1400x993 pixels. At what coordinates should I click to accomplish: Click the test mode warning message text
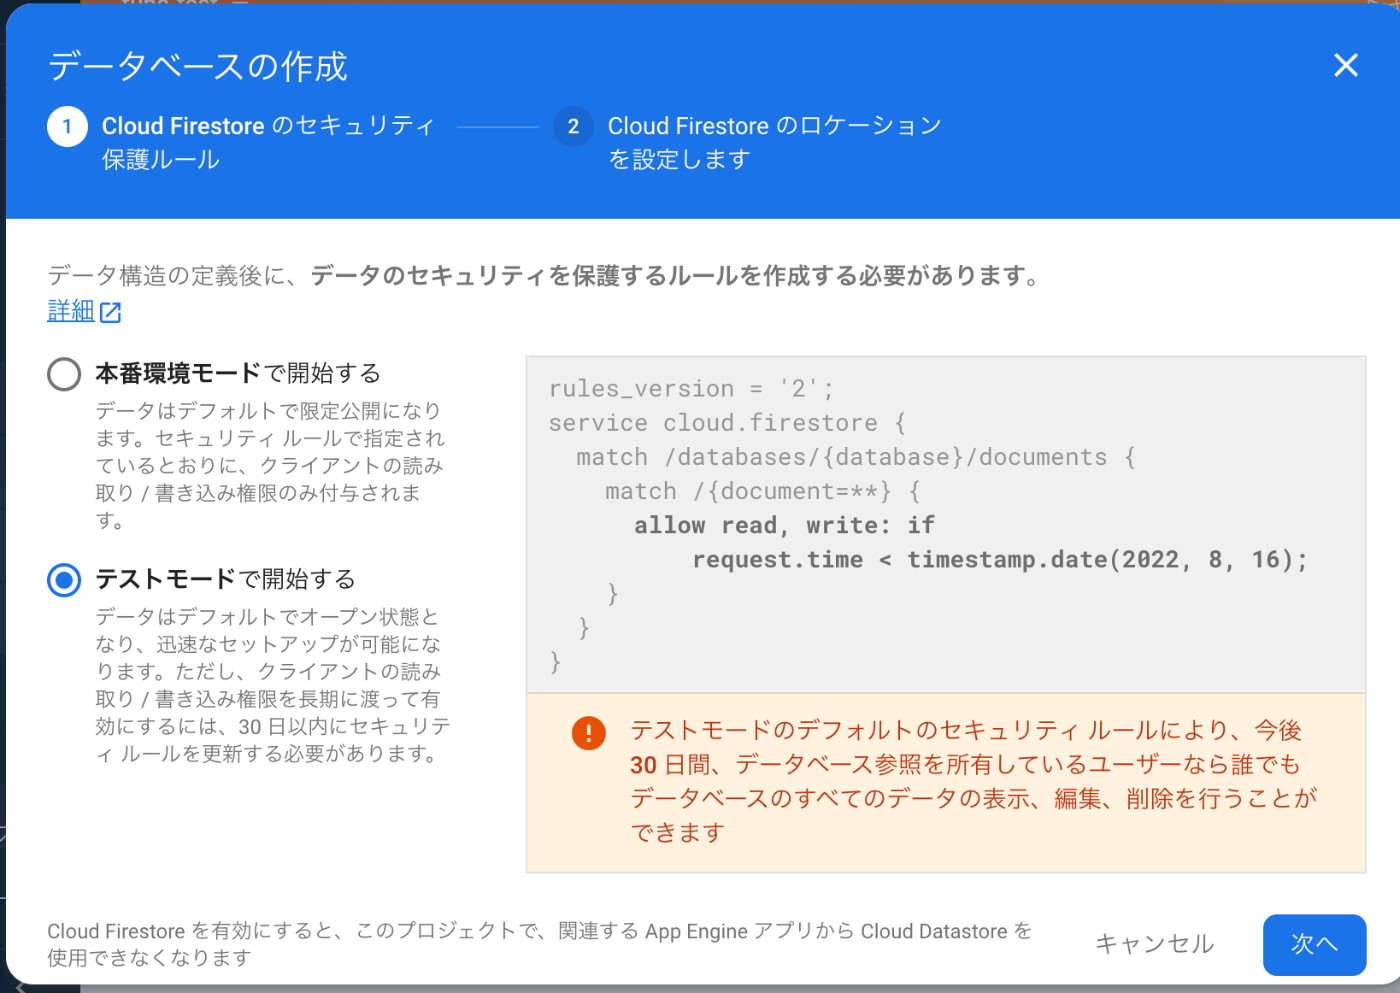click(973, 781)
